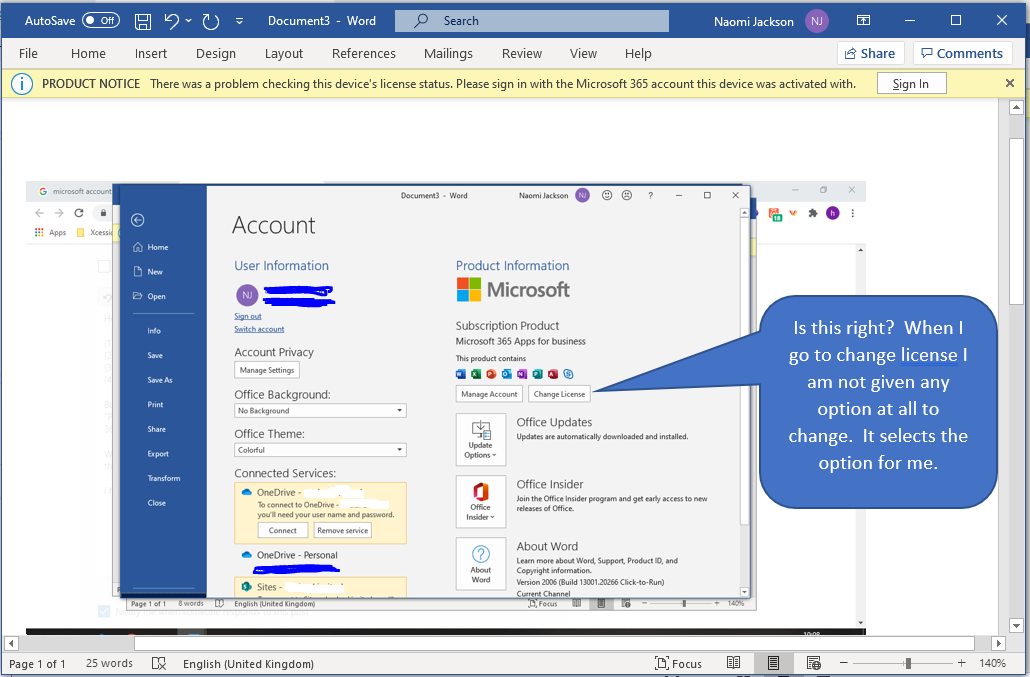Click the proofing errors icon in status bar

159,664
